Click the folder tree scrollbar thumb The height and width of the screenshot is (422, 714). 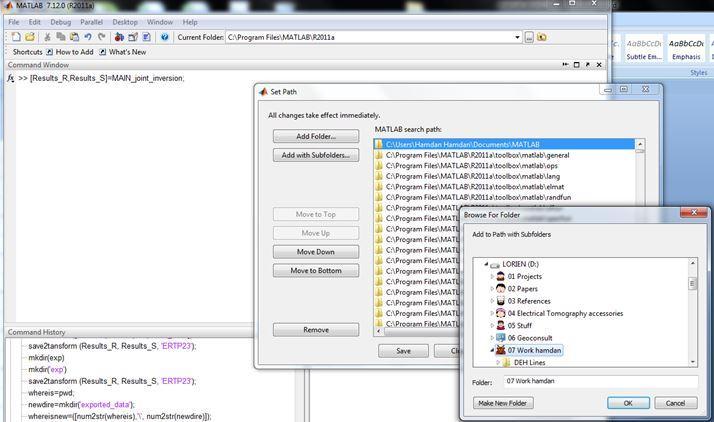[693, 284]
